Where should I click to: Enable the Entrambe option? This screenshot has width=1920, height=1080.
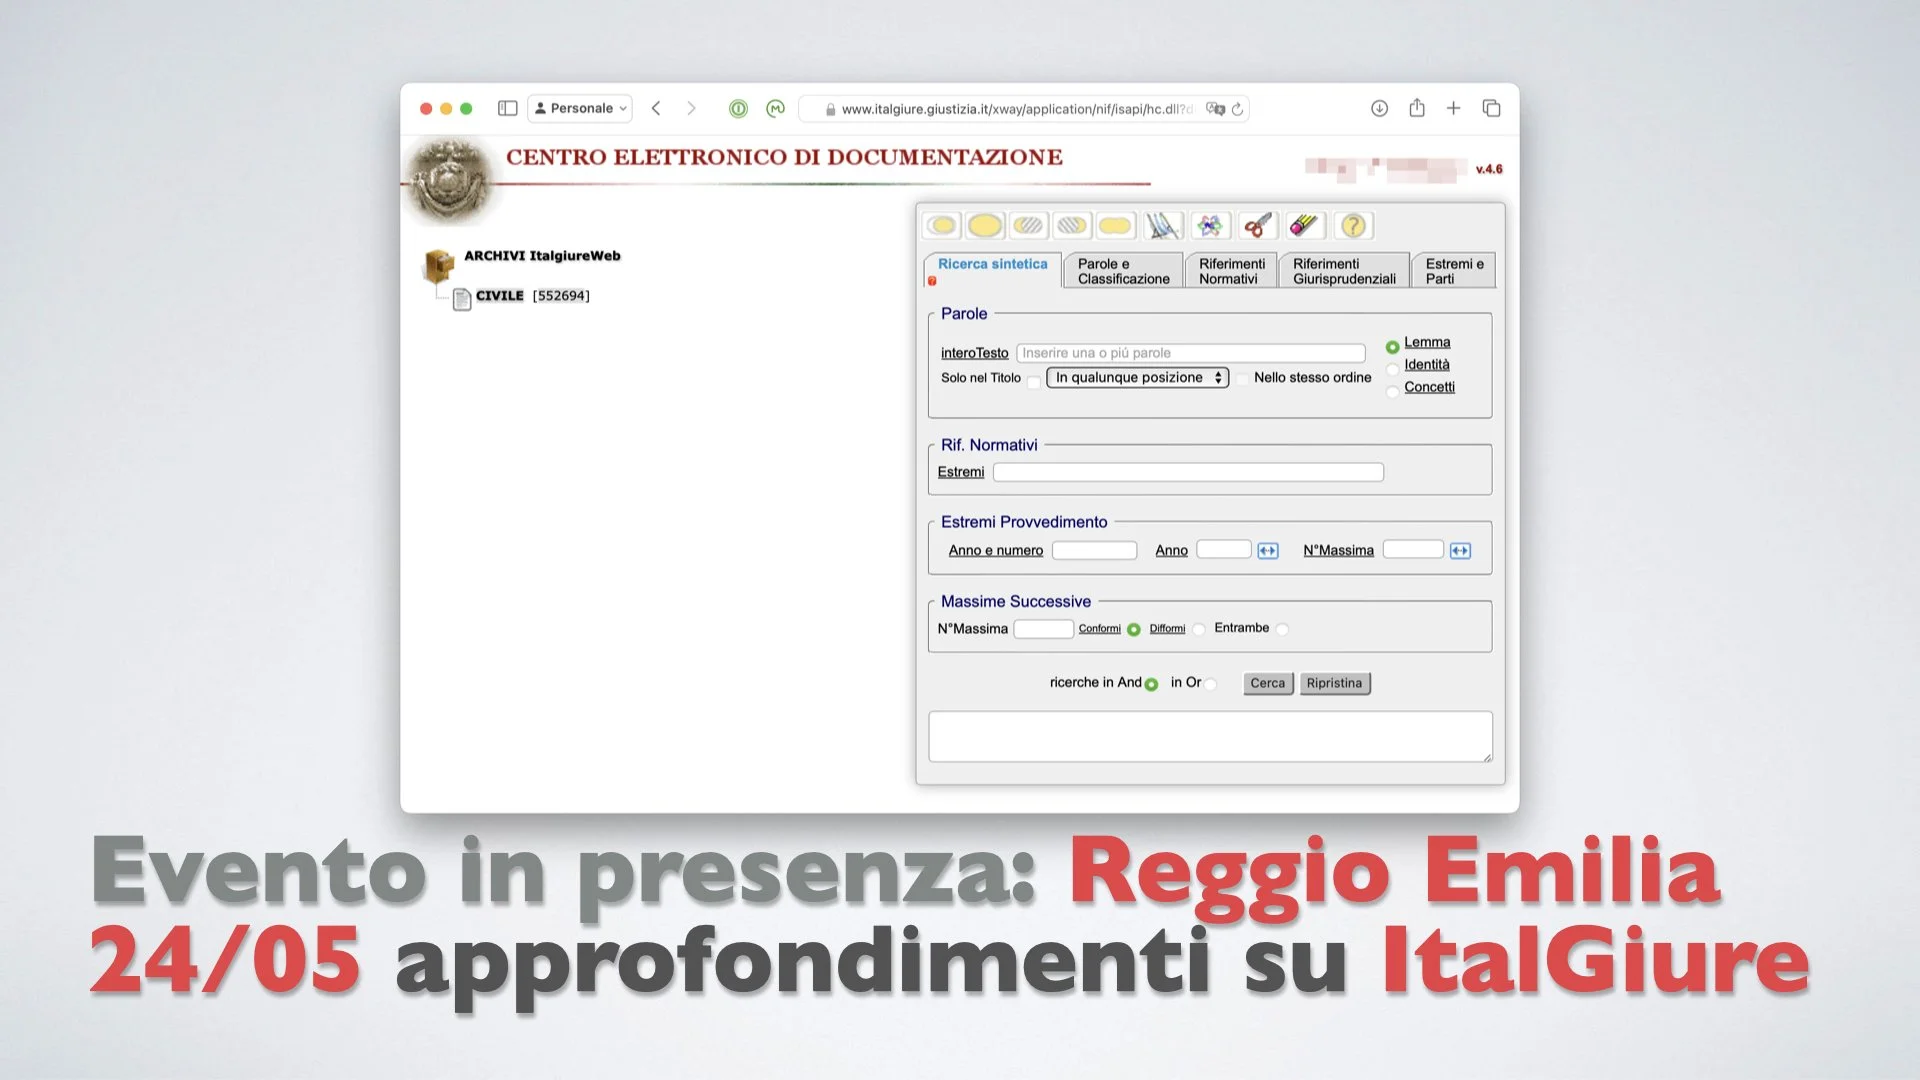click(x=1281, y=629)
